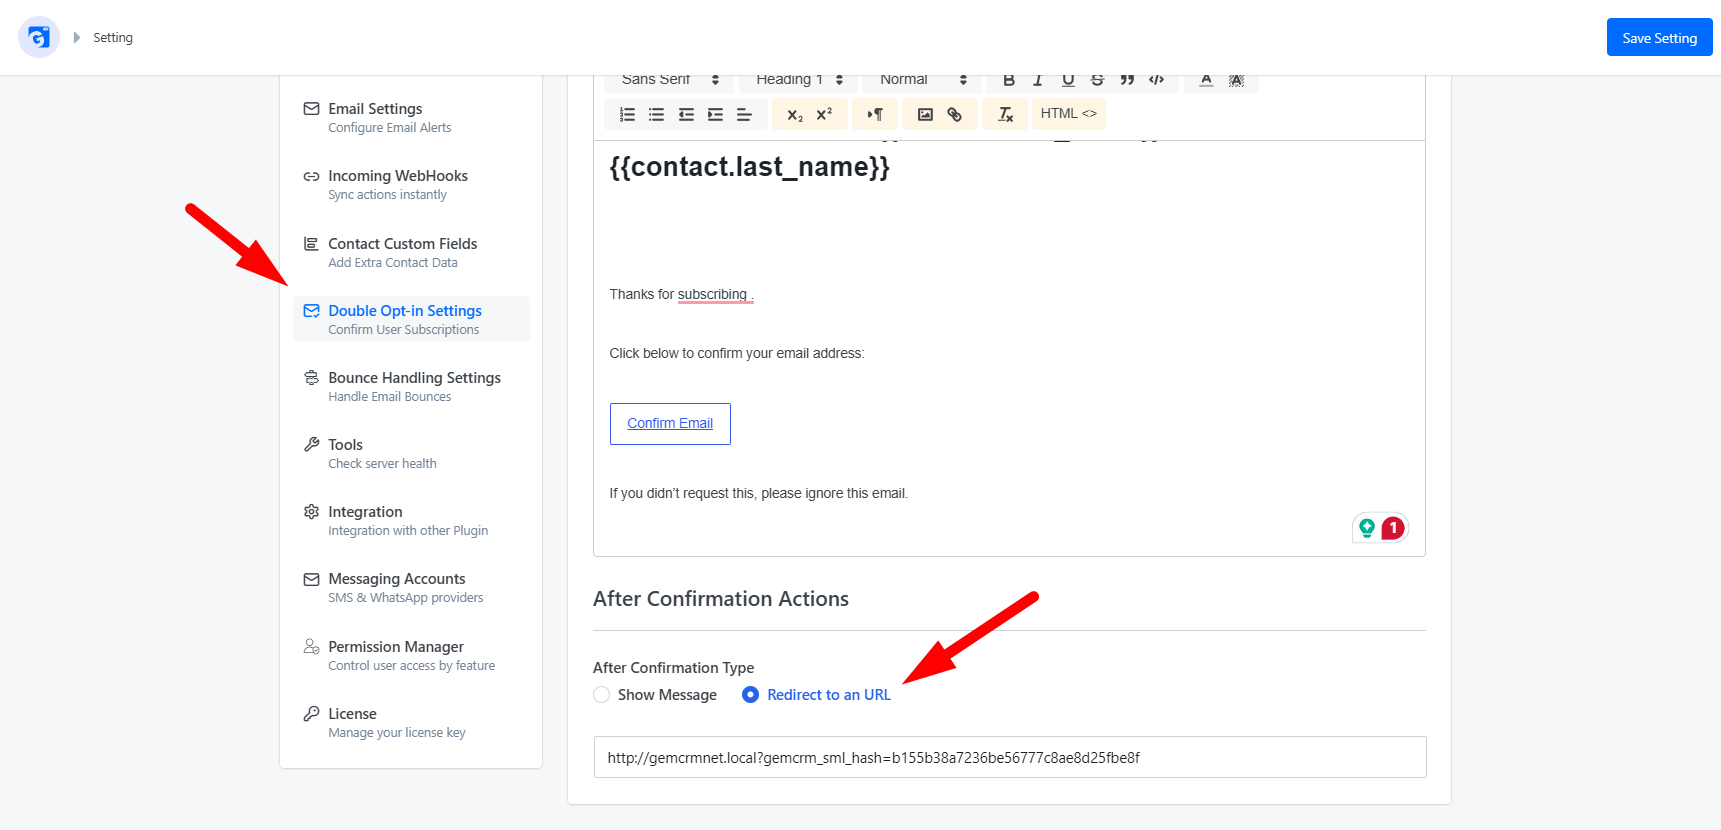Viewport: 1721px width, 830px height.
Task: Open the Integration settings page
Action: tap(411, 520)
